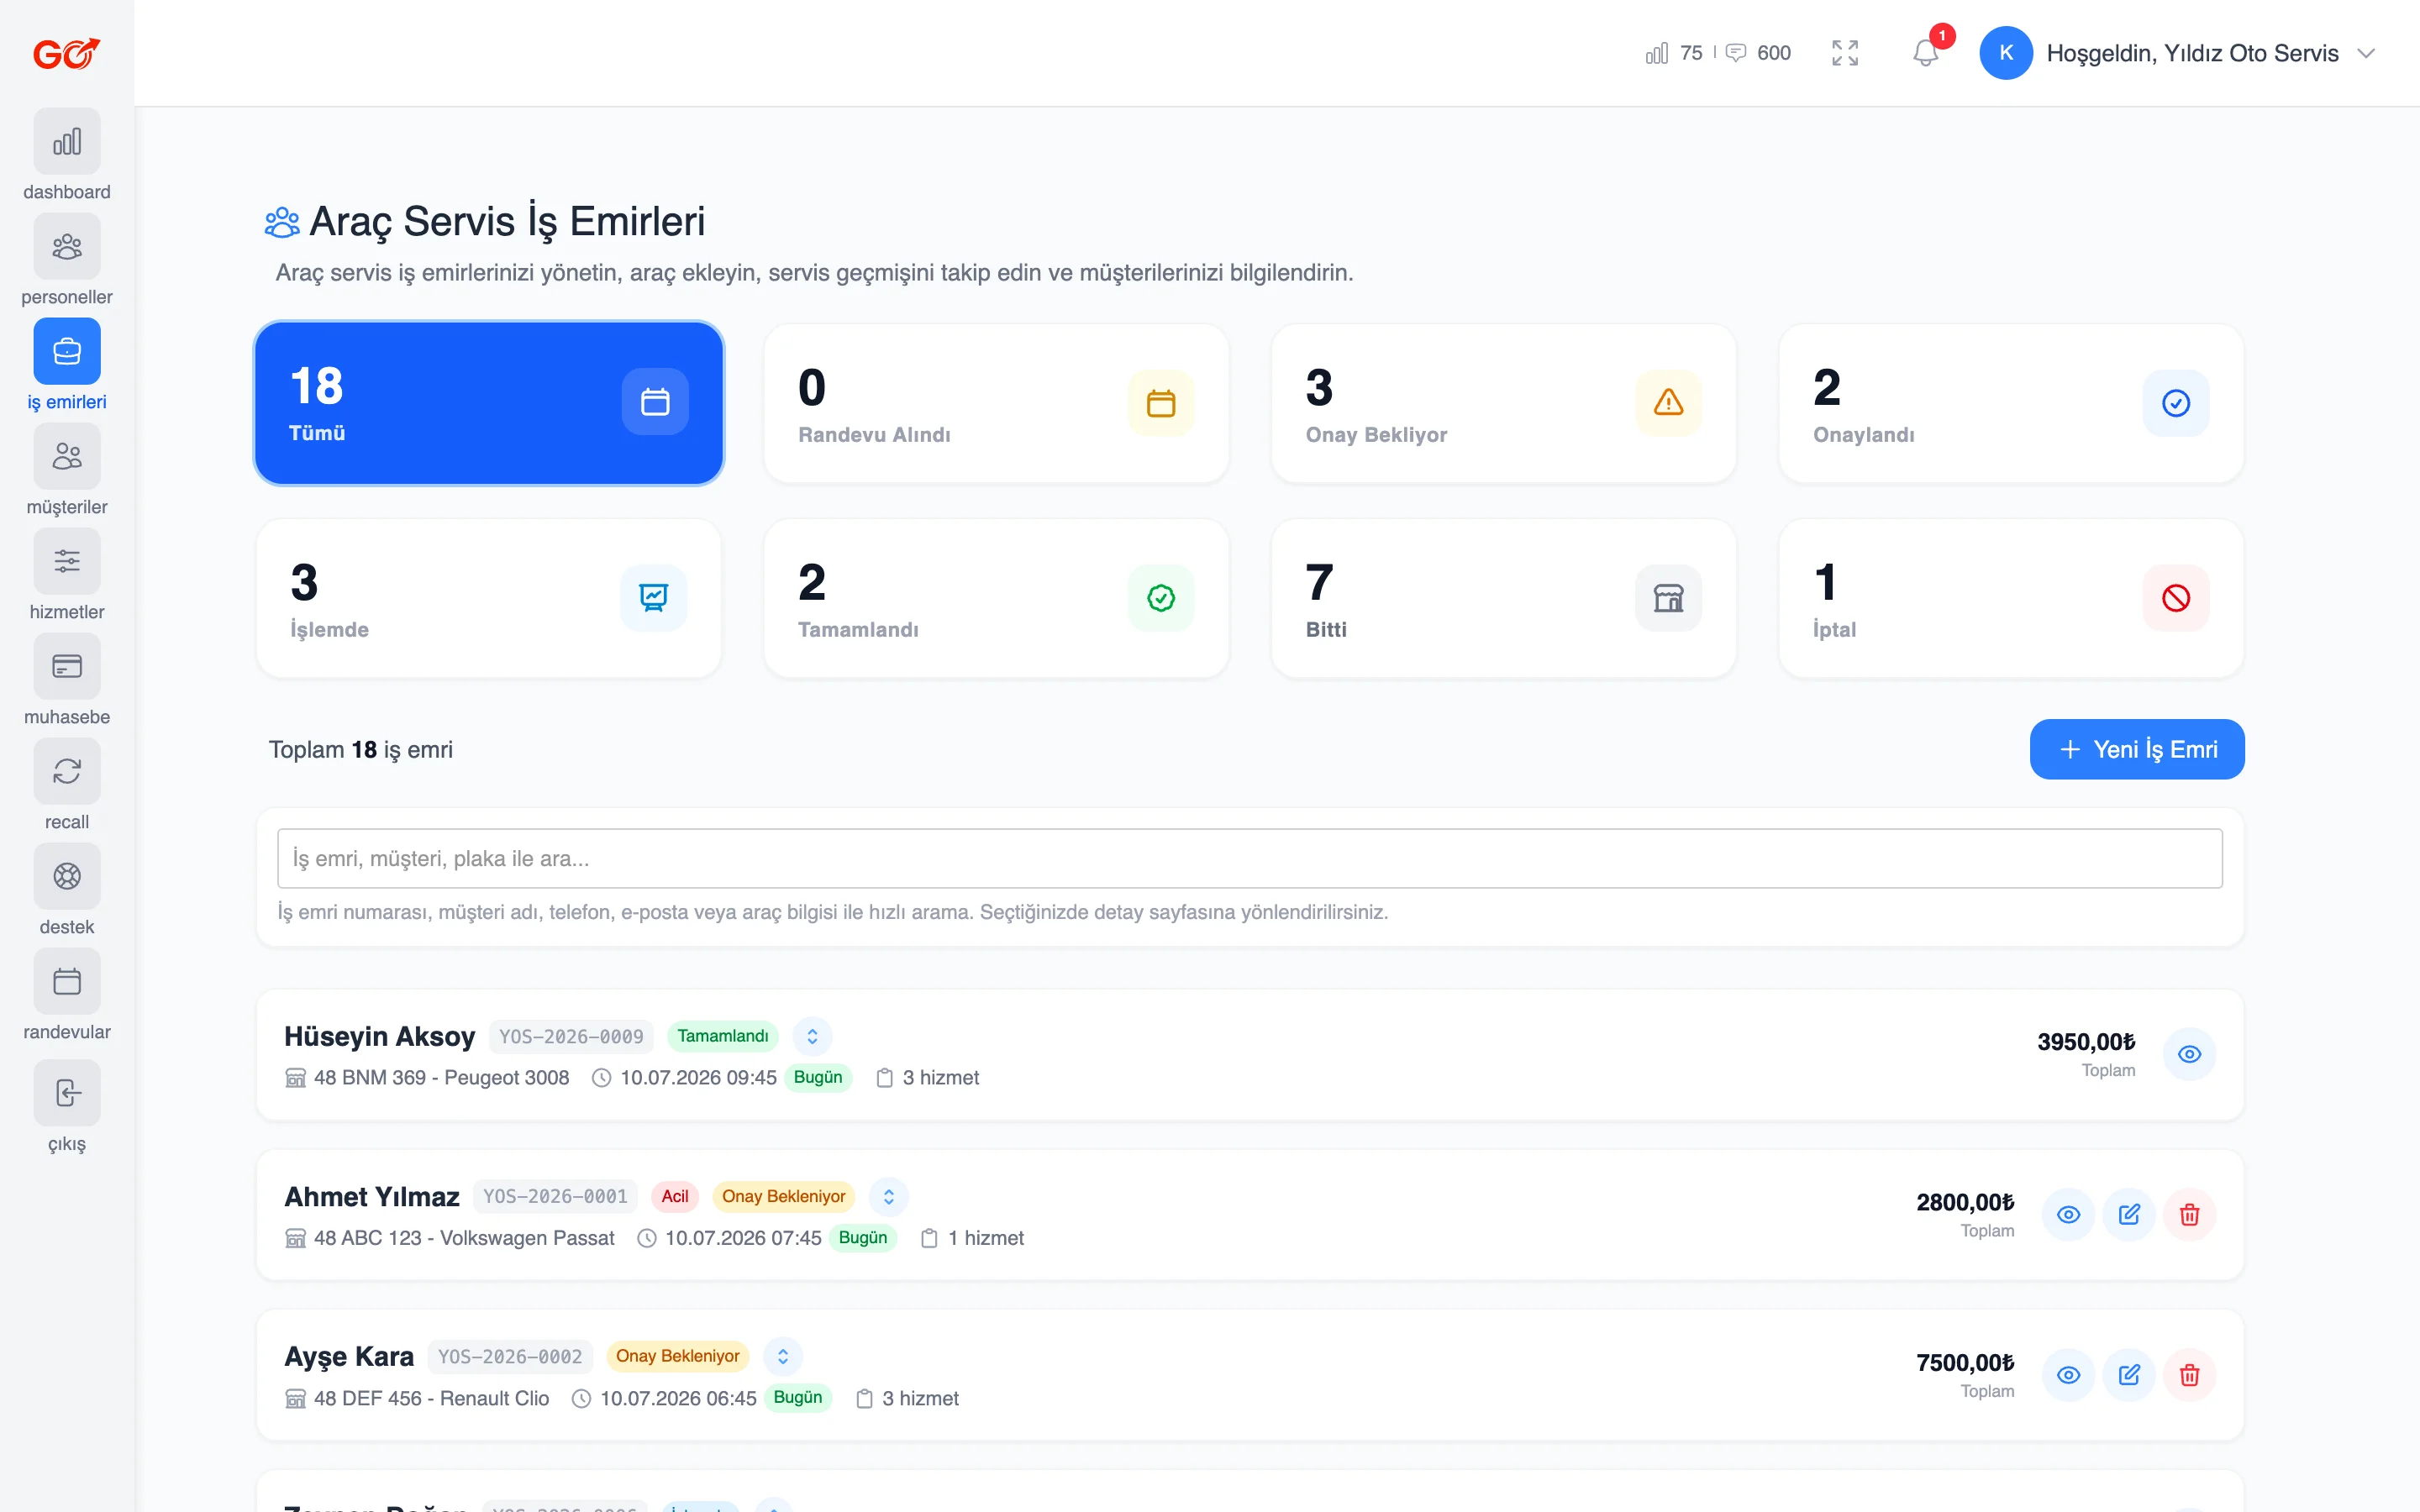Filter by İşlemde card
2420x1512 pixels.
point(489,598)
